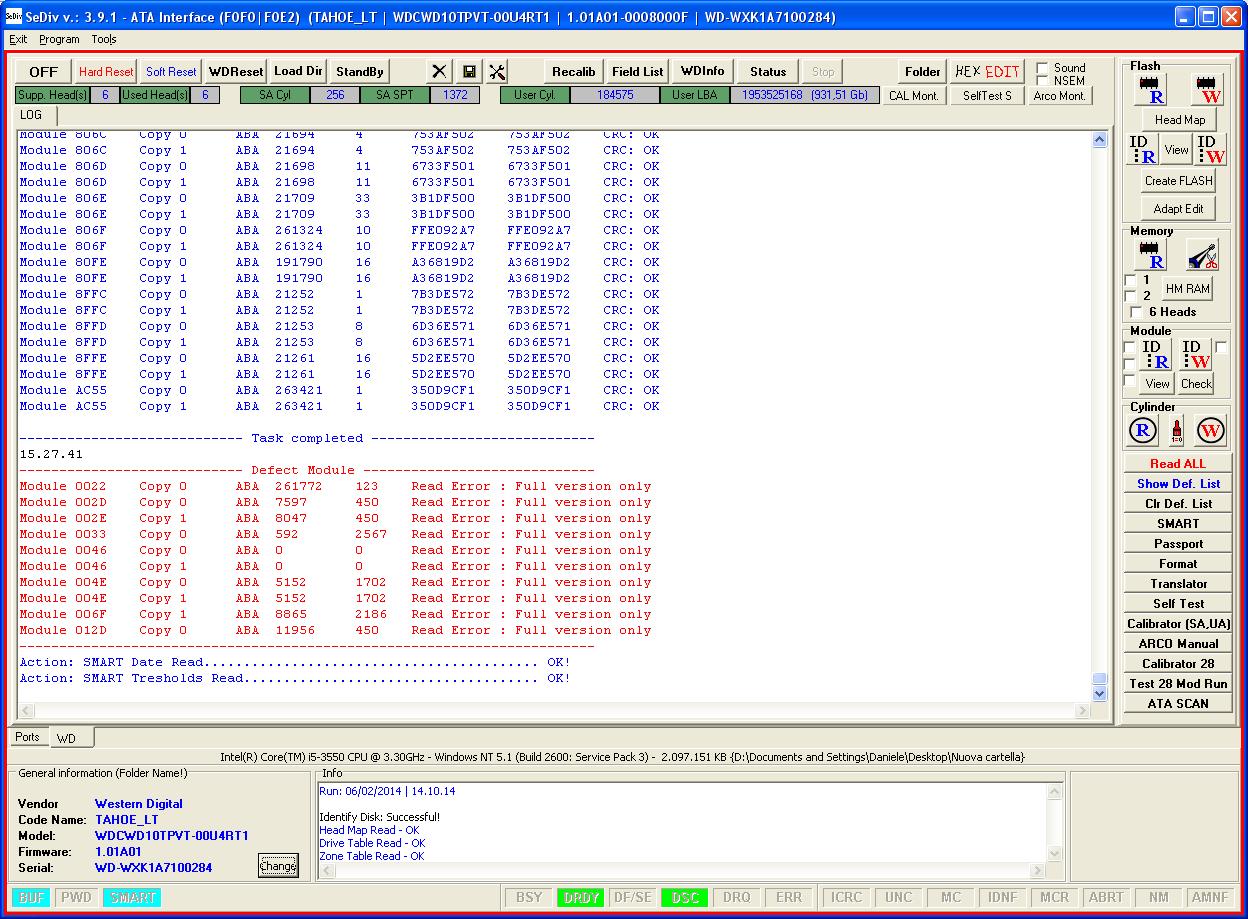Open the Translator function
Viewport: 1248px width, 919px height.
tap(1178, 584)
